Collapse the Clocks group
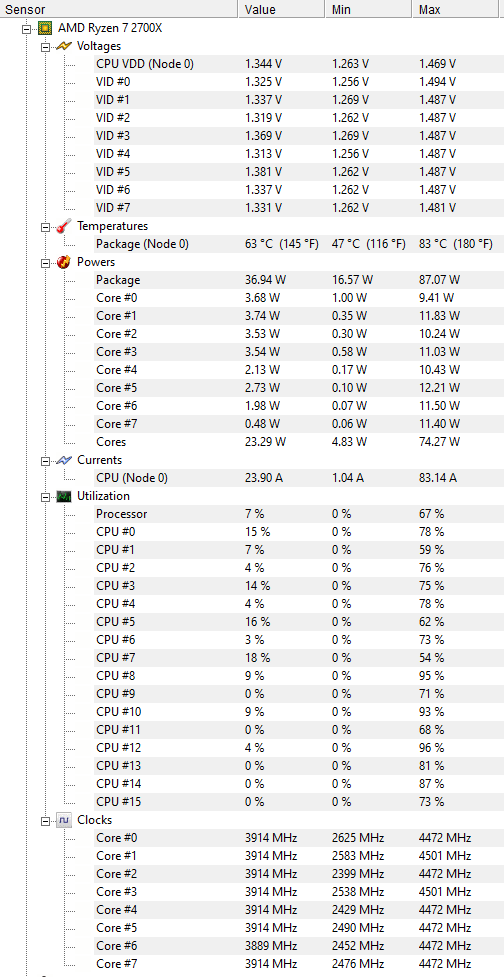This screenshot has height=977, width=504. coord(45,821)
